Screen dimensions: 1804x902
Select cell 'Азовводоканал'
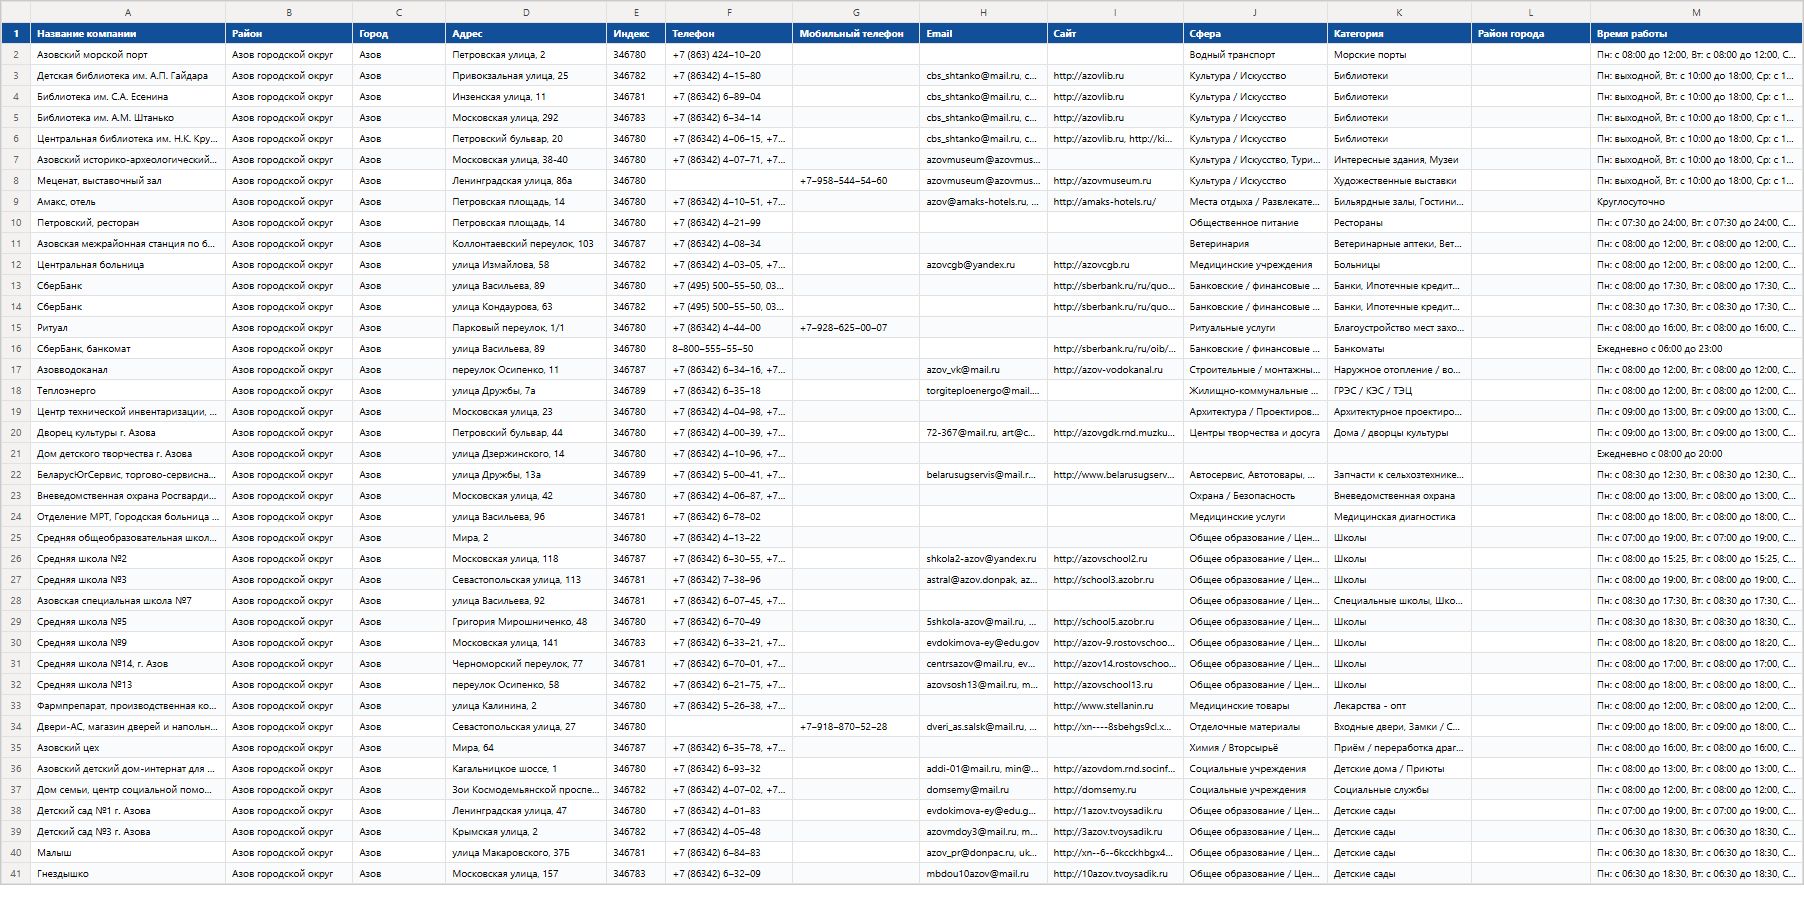[128, 370]
